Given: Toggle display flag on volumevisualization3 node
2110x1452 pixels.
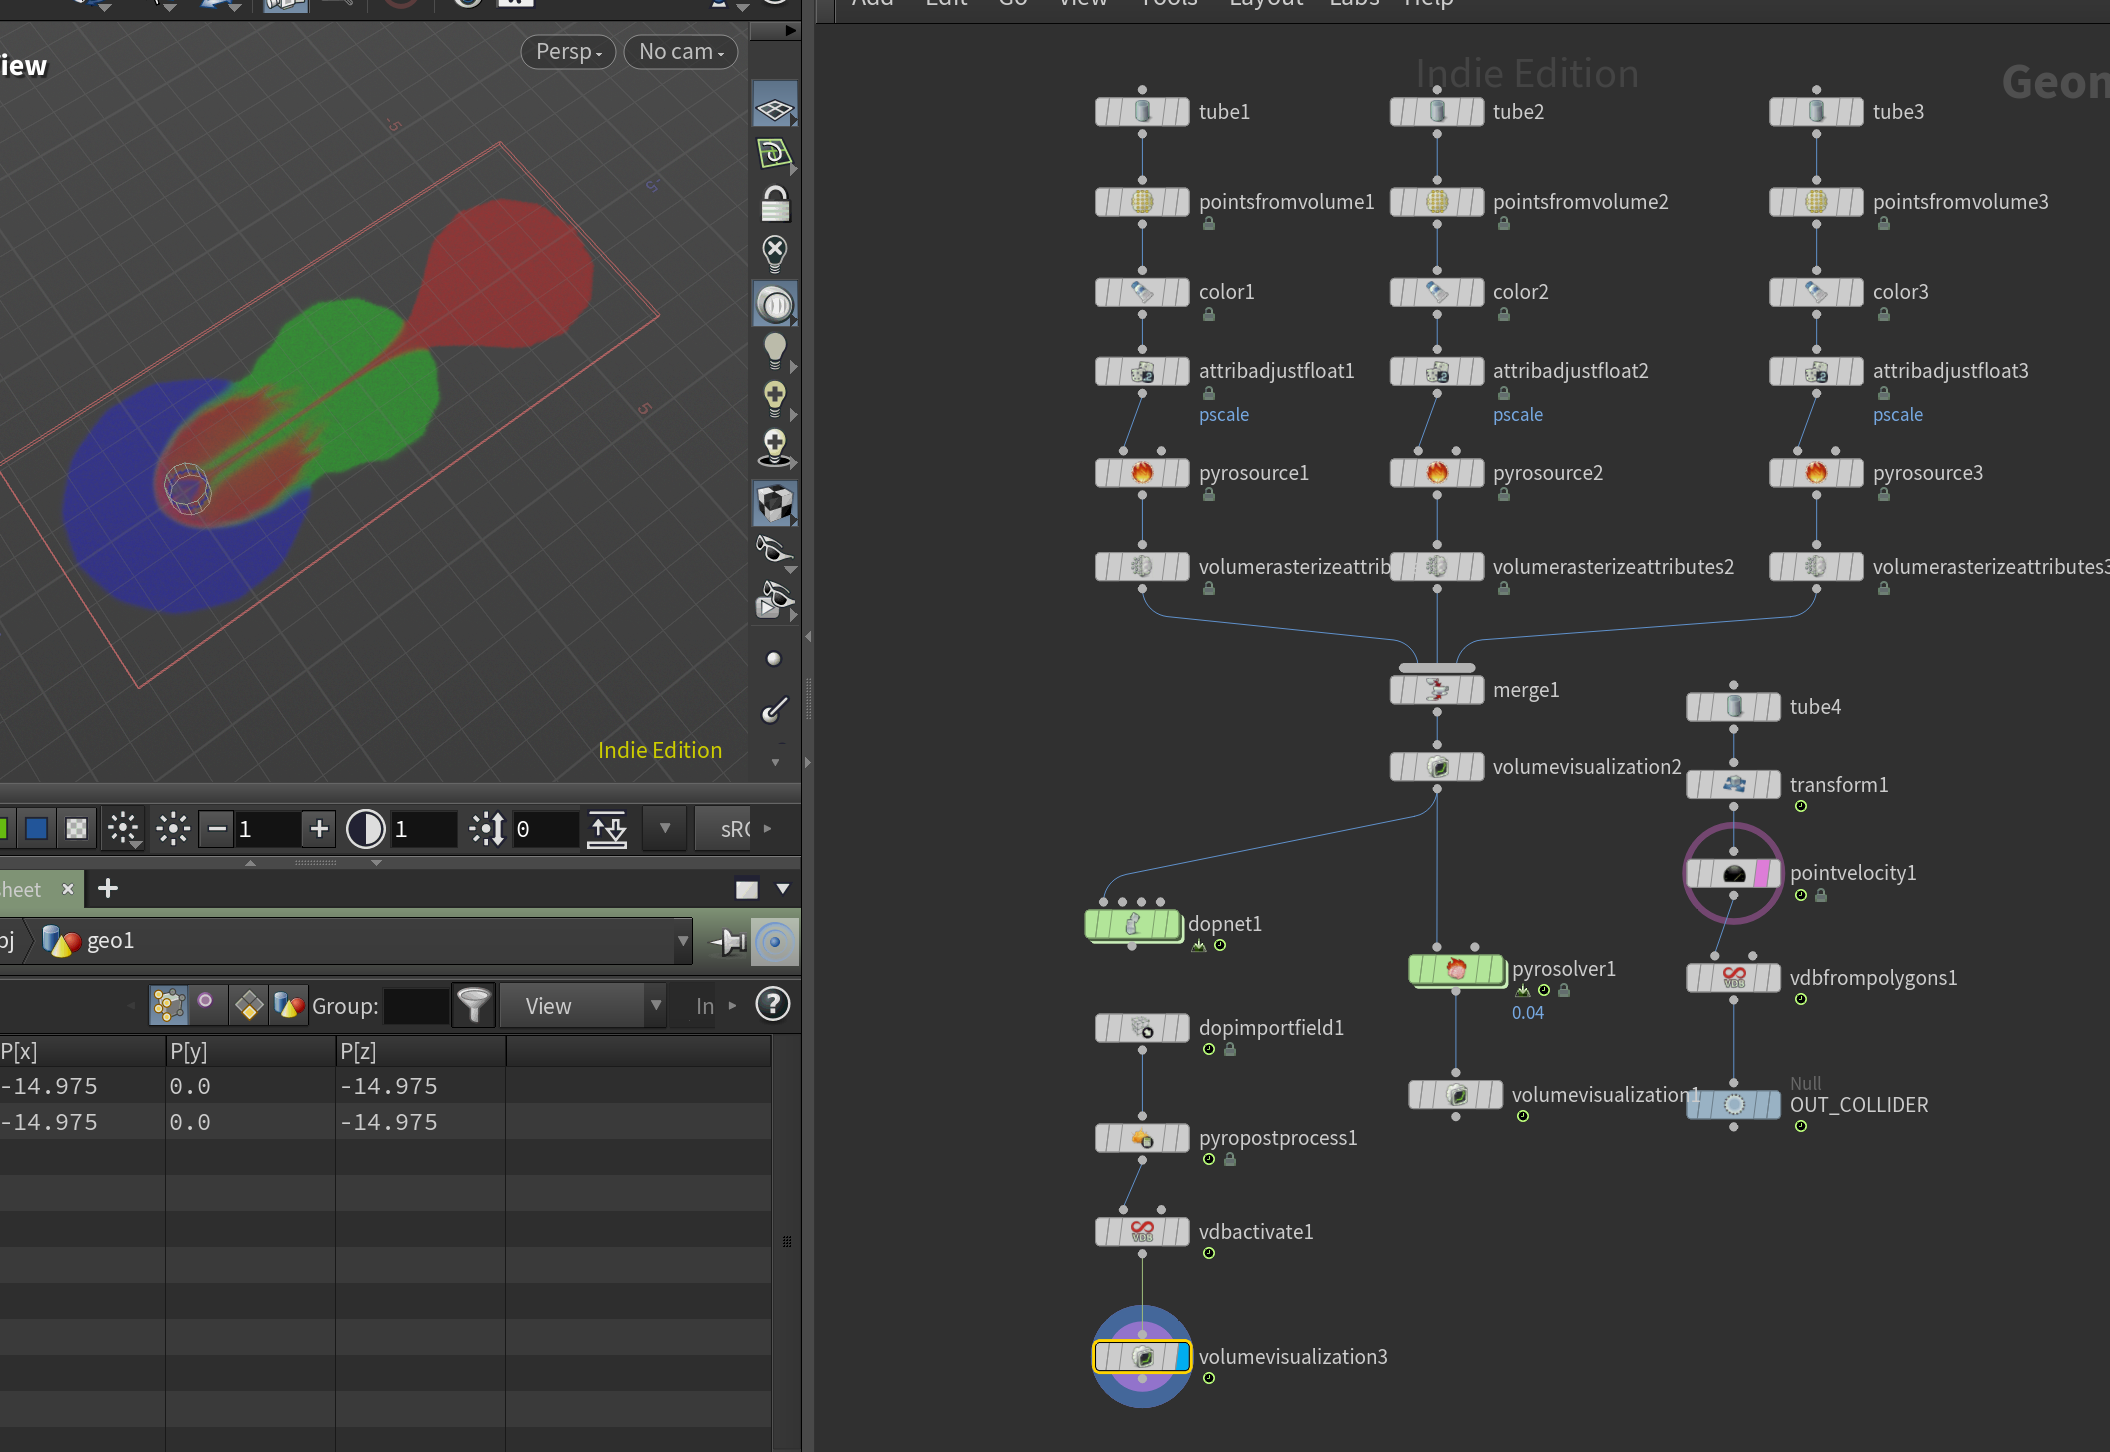Looking at the screenshot, I should [1182, 1357].
